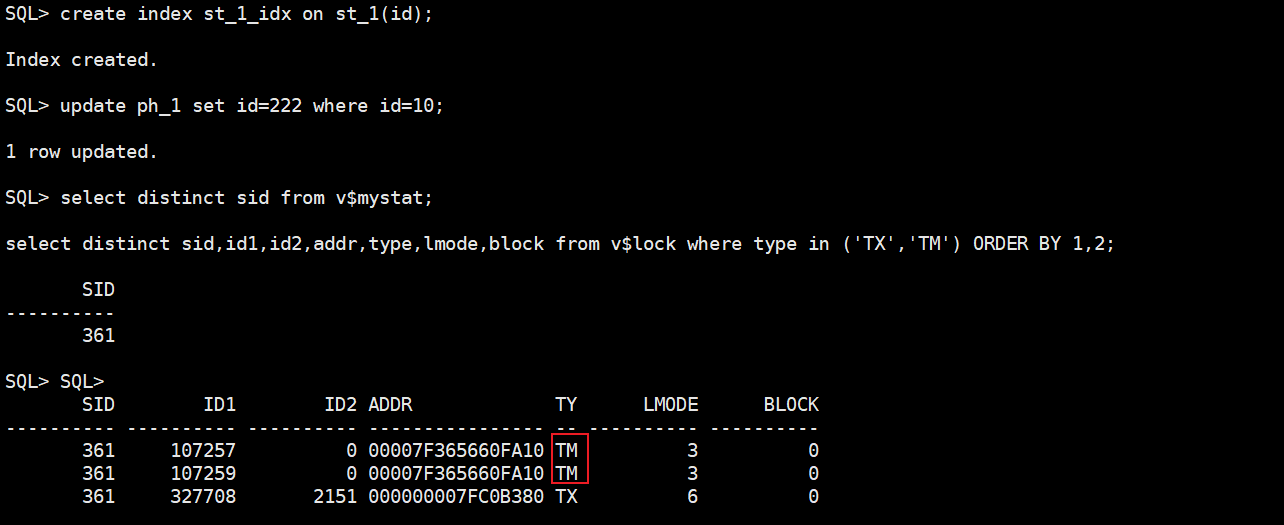Click the 'Index created.' message

pyautogui.click(x=82, y=60)
